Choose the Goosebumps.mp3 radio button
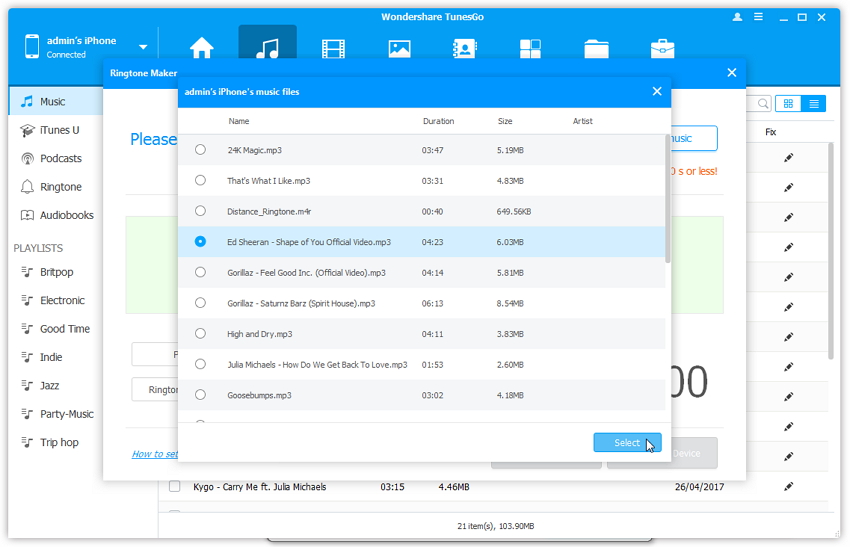The height and width of the screenshot is (547, 850). (201, 395)
